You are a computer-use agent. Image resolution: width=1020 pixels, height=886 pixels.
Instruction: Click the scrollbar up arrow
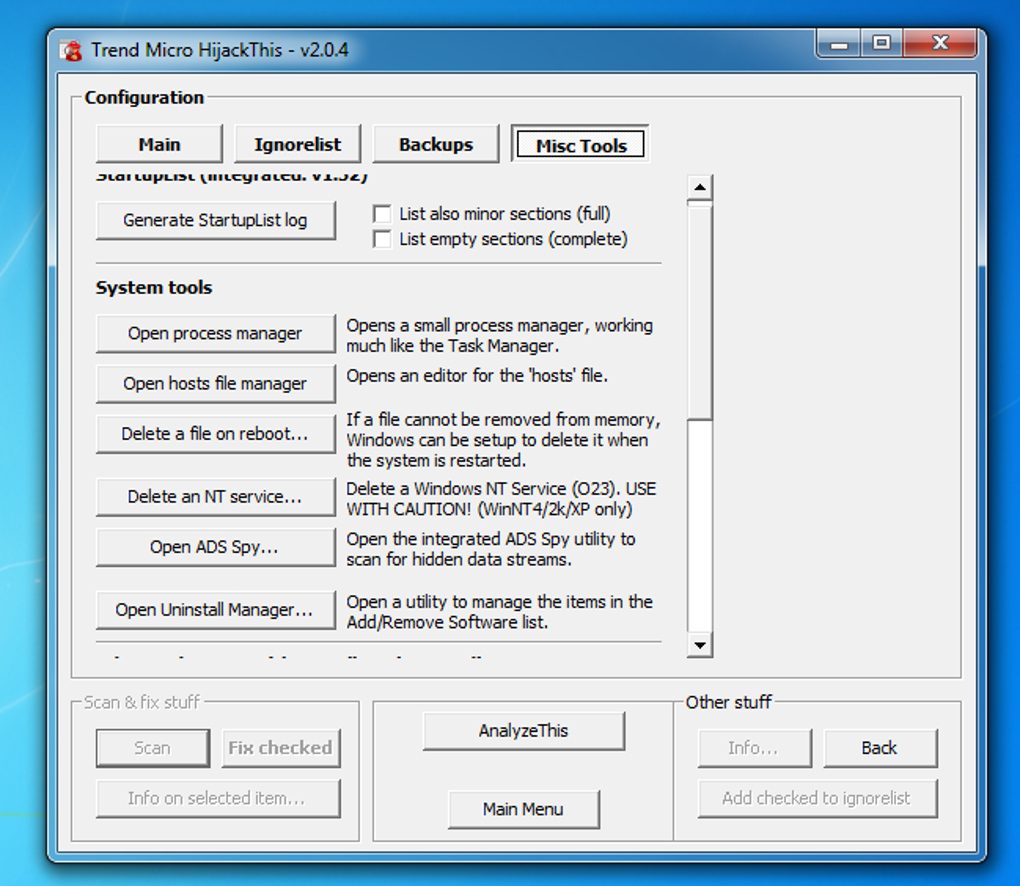point(700,187)
